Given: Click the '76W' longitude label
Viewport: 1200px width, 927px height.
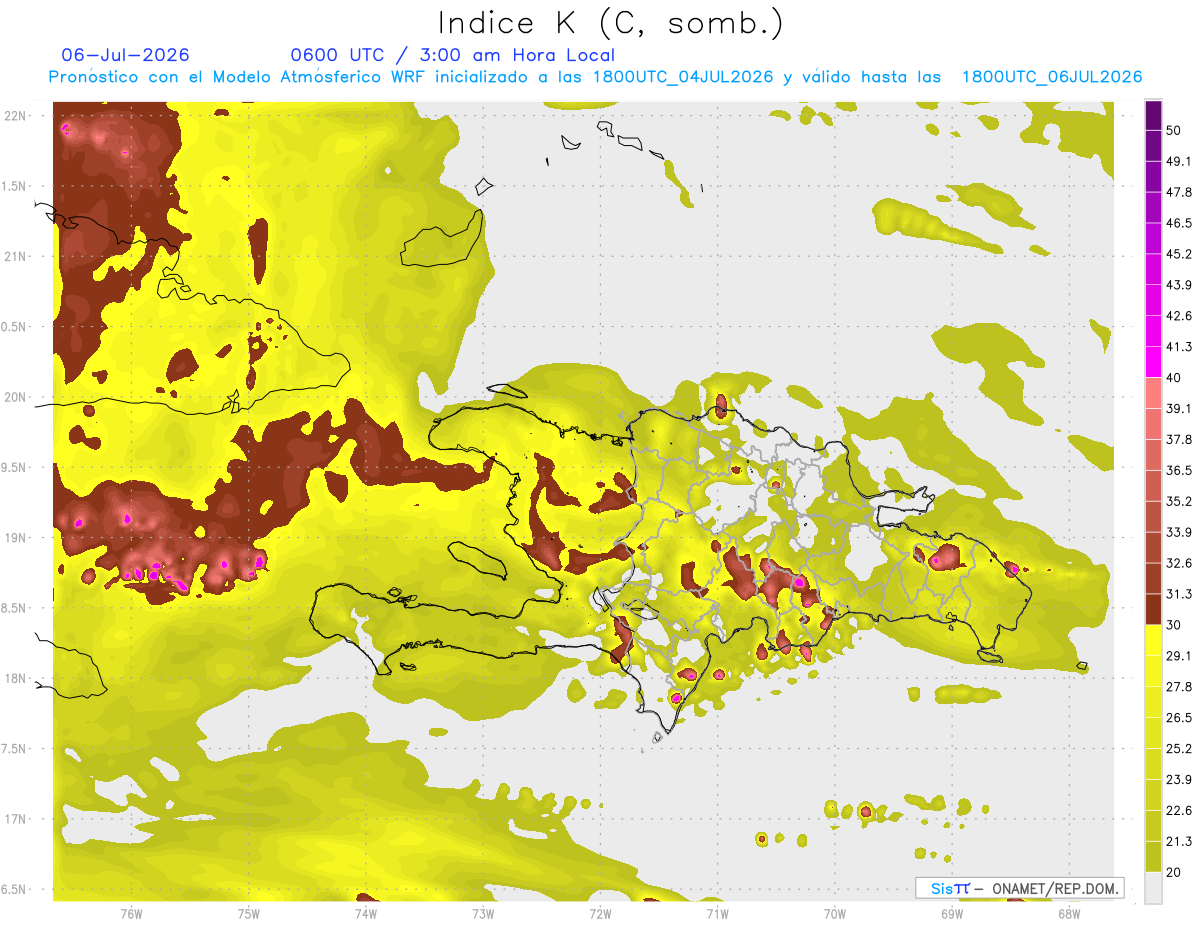Looking at the screenshot, I should 131,914.
